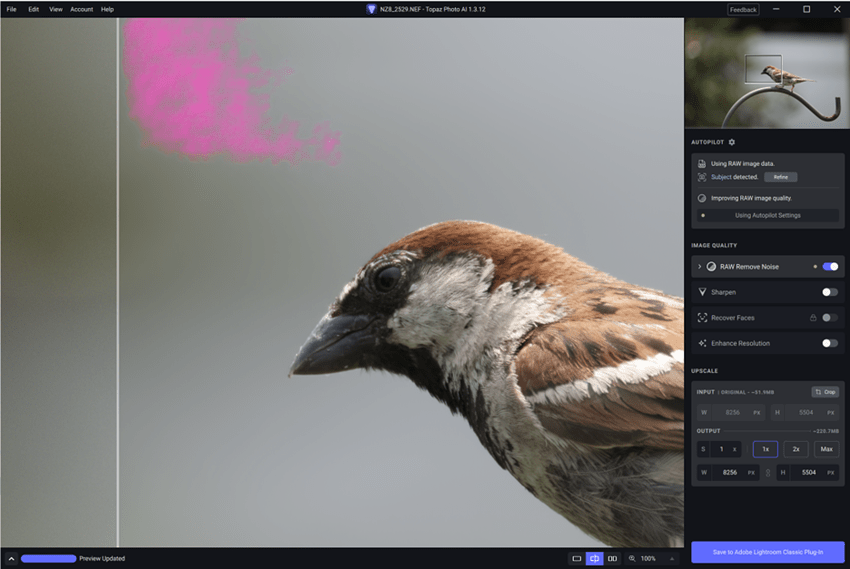Open the Account menu
Image resolution: width=850 pixels, height=569 pixels.
coord(81,9)
